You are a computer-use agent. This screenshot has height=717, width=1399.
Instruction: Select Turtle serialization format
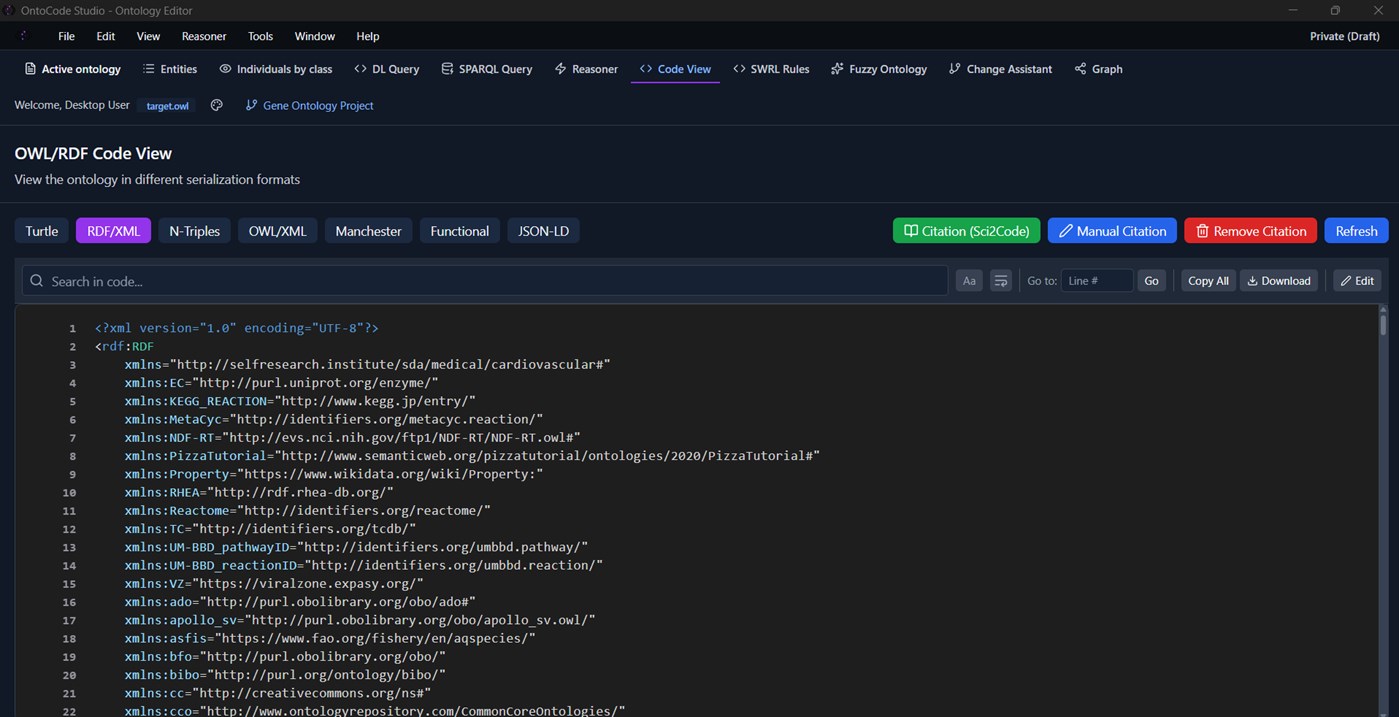(42, 231)
